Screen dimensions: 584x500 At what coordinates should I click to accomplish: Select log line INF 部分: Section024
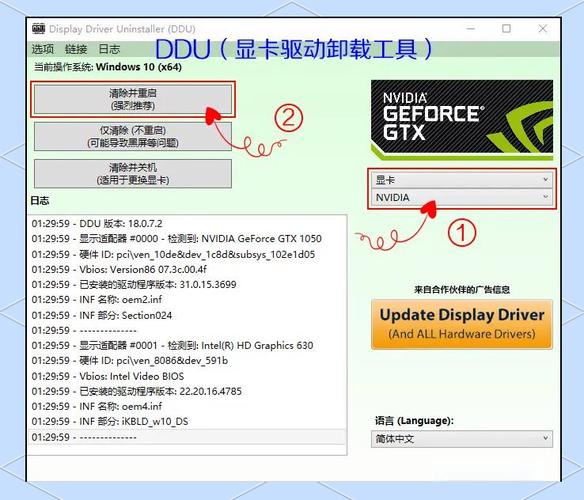(187, 315)
